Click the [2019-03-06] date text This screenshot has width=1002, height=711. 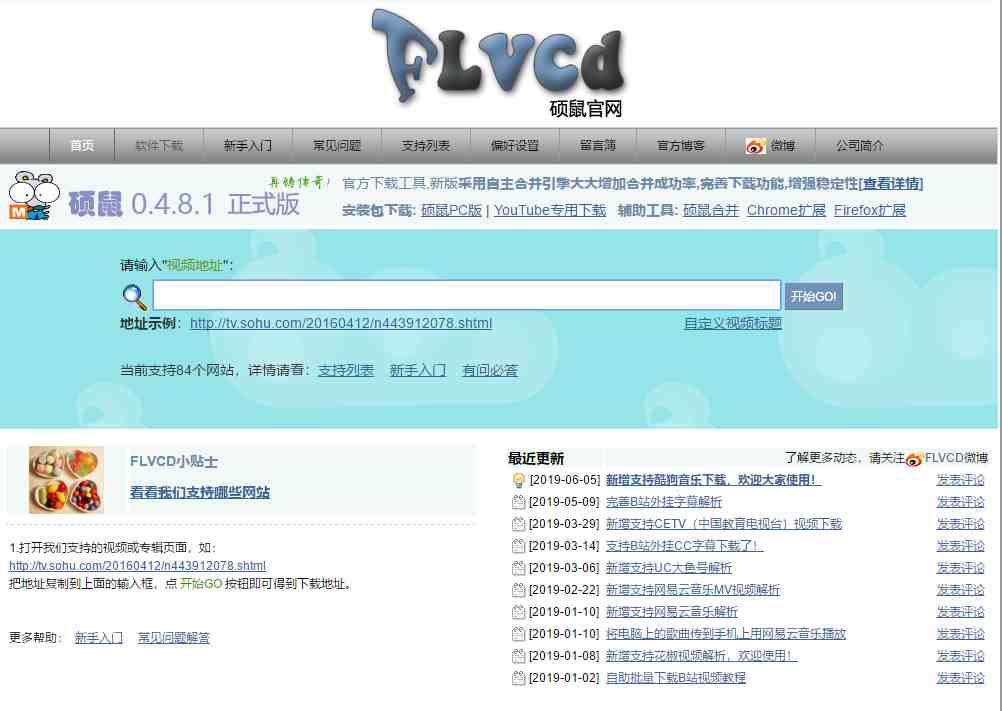564,568
